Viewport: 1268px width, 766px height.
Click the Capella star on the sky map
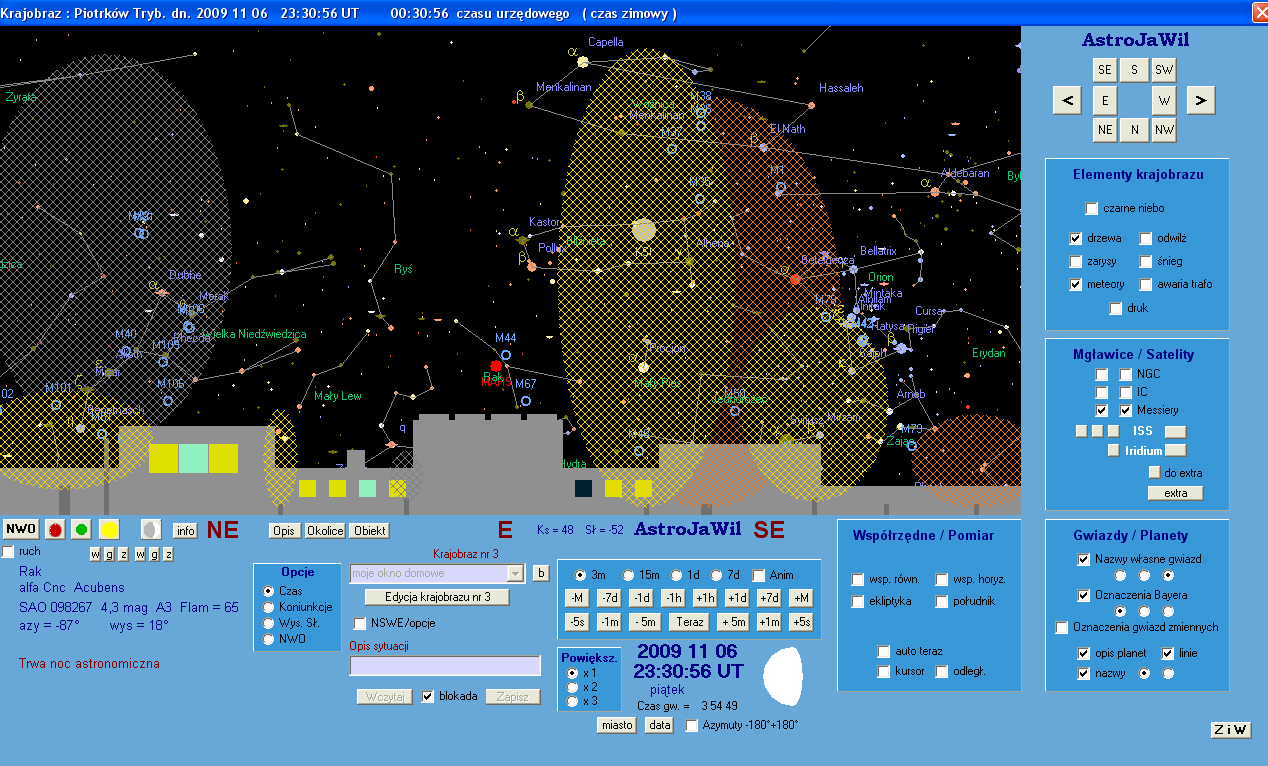tap(583, 62)
